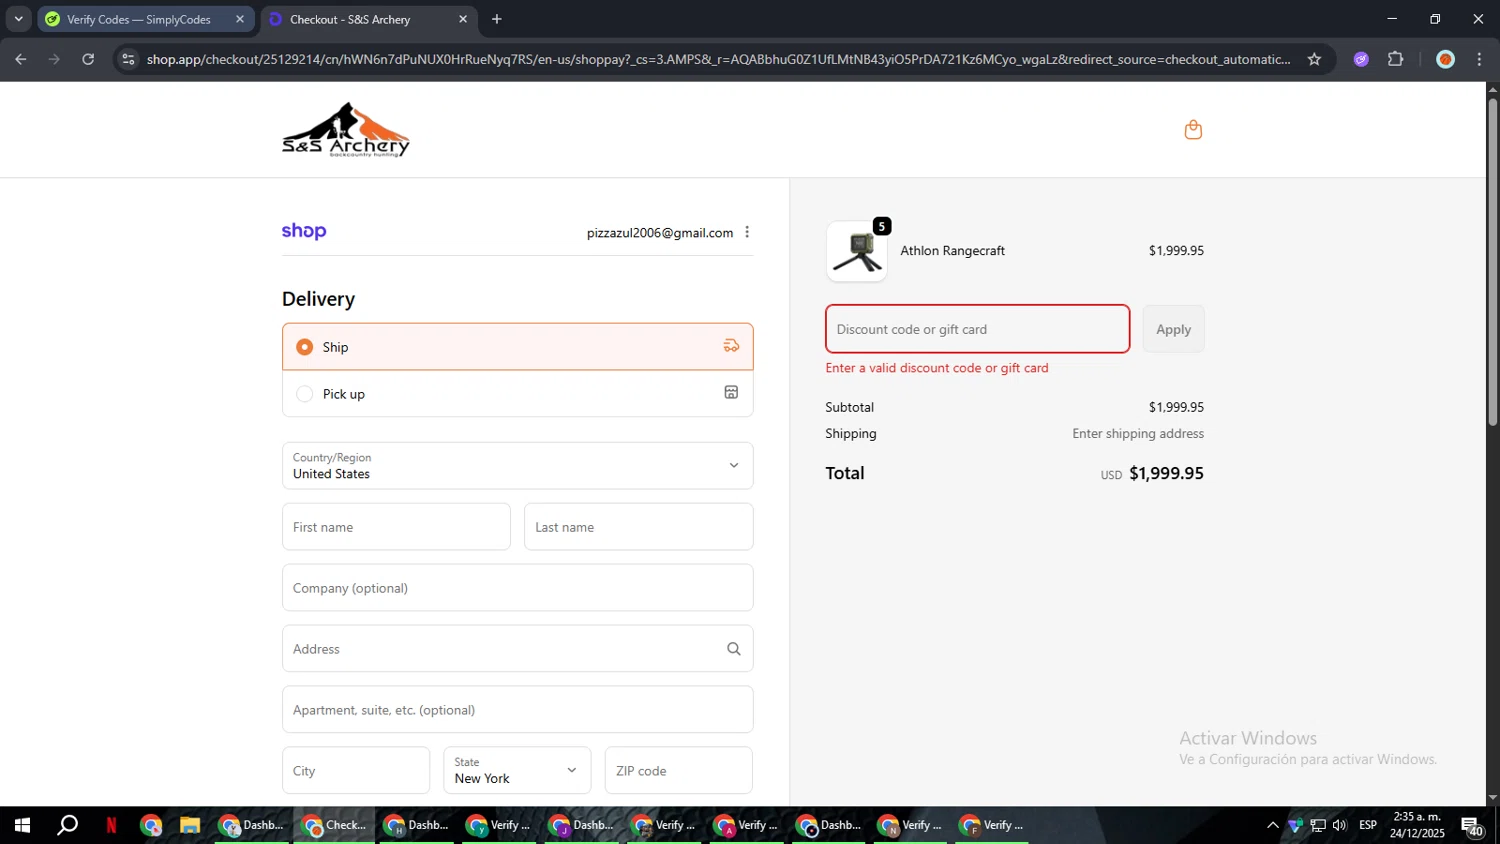Go back to previous browser page
1500x844 pixels.
(21, 59)
